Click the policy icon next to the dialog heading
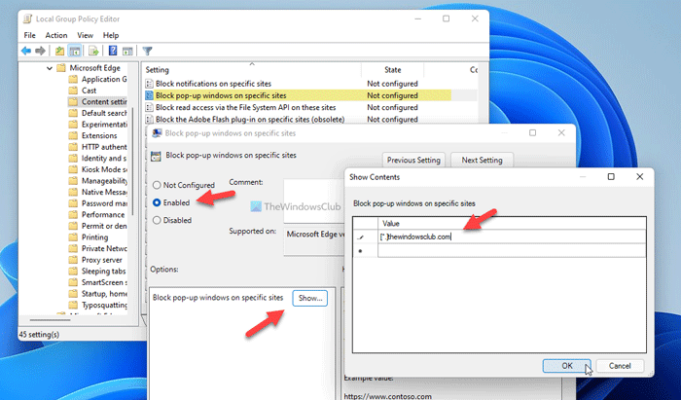Screen dimensions: 681x400 pyautogui.click(x=155, y=156)
